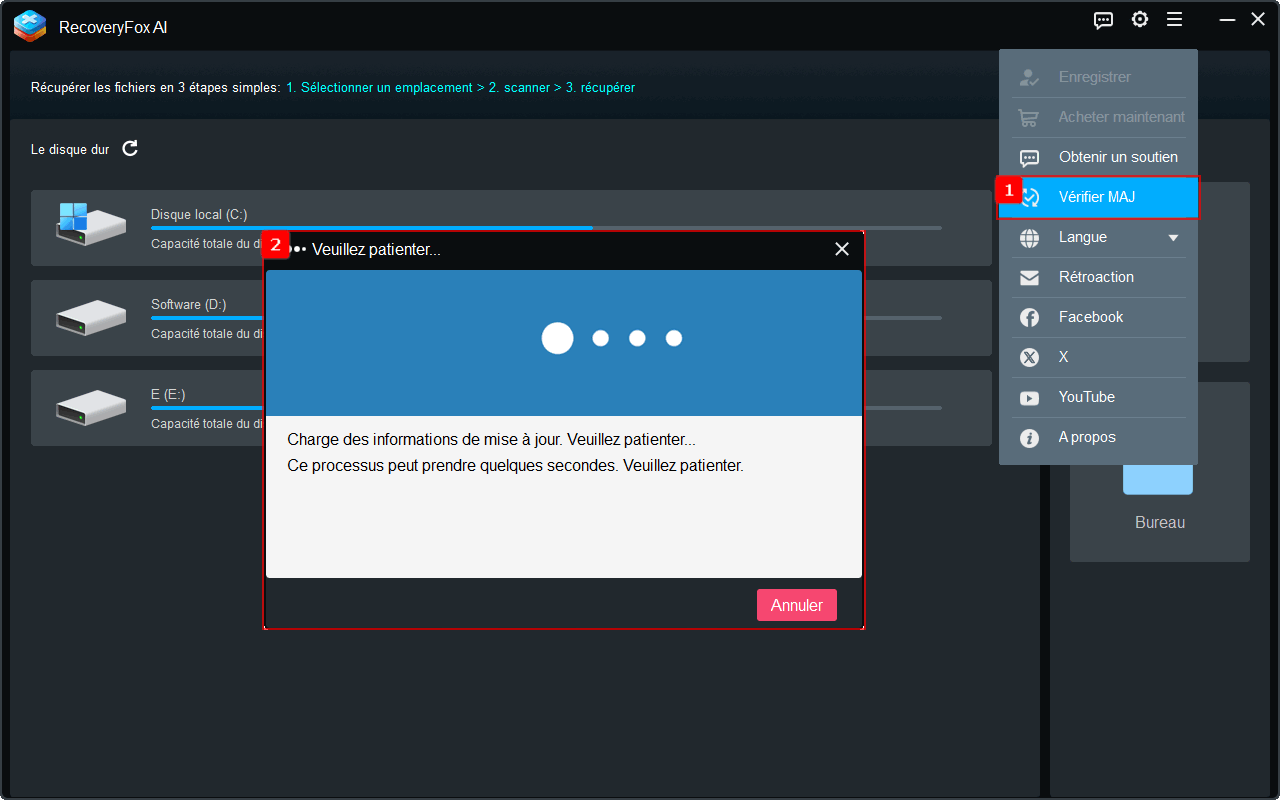Click the X social icon in menu
The height and width of the screenshot is (800, 1280).
(1029, 357)
